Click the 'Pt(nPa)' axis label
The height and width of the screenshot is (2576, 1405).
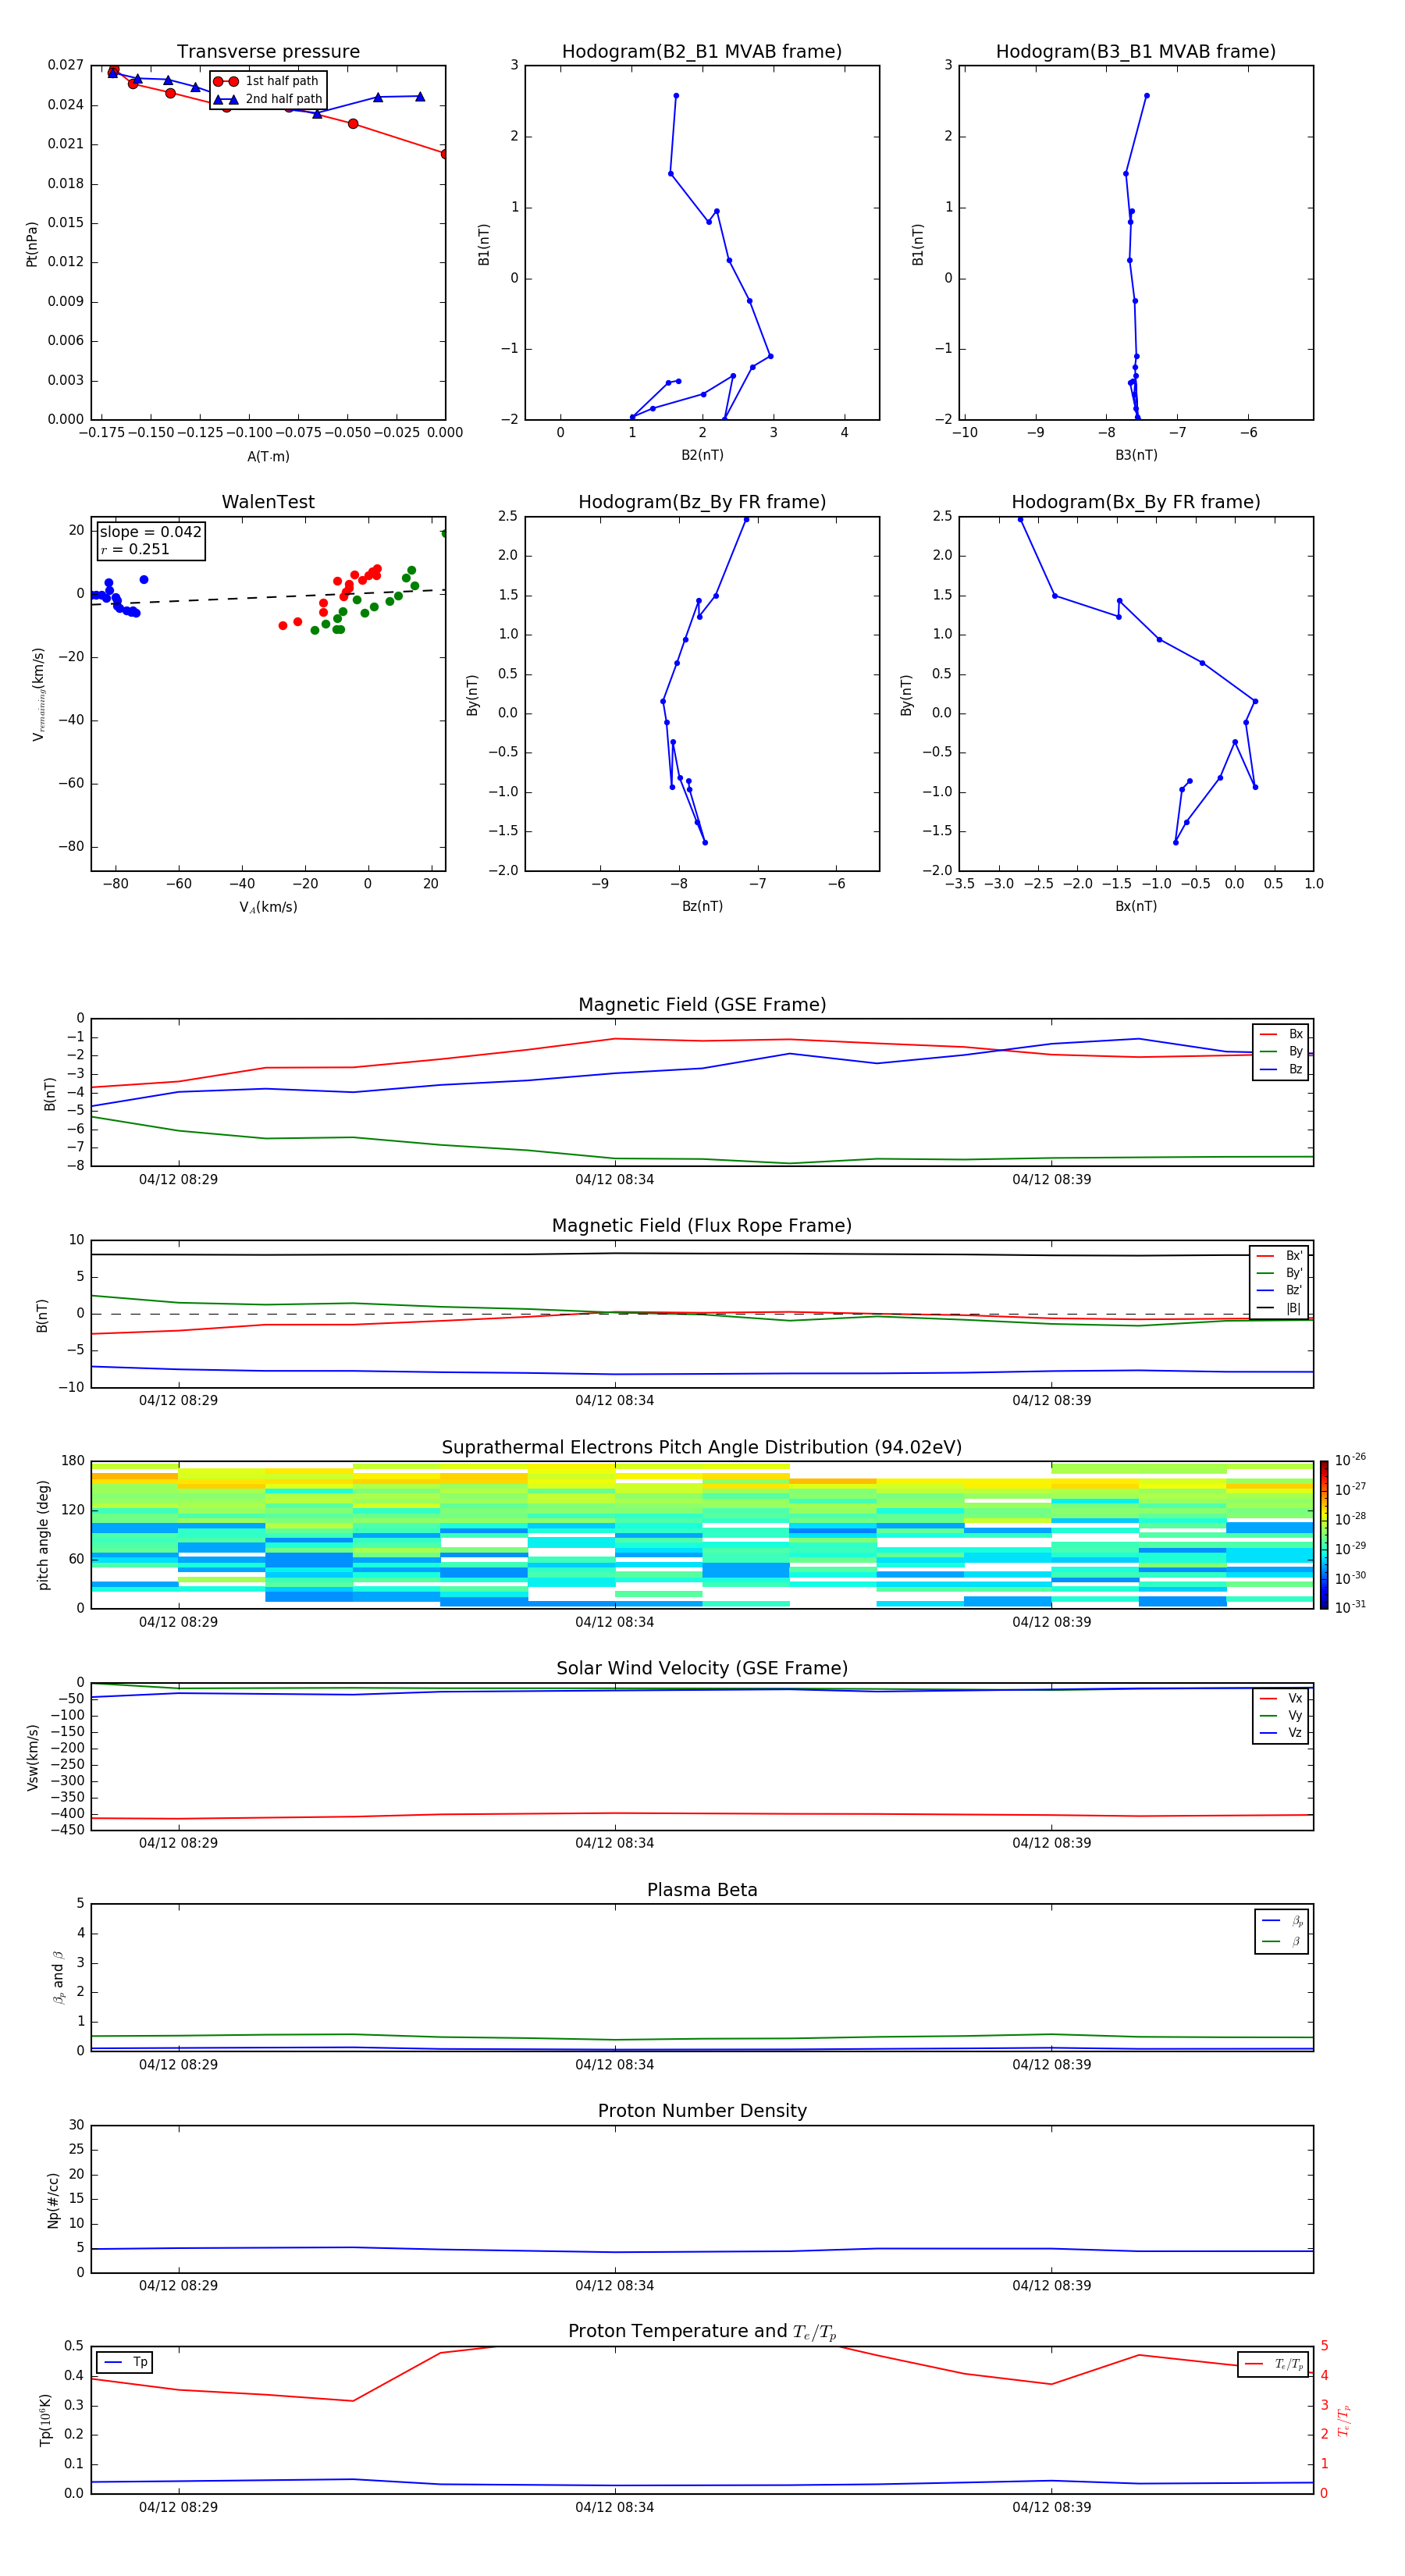31,243
